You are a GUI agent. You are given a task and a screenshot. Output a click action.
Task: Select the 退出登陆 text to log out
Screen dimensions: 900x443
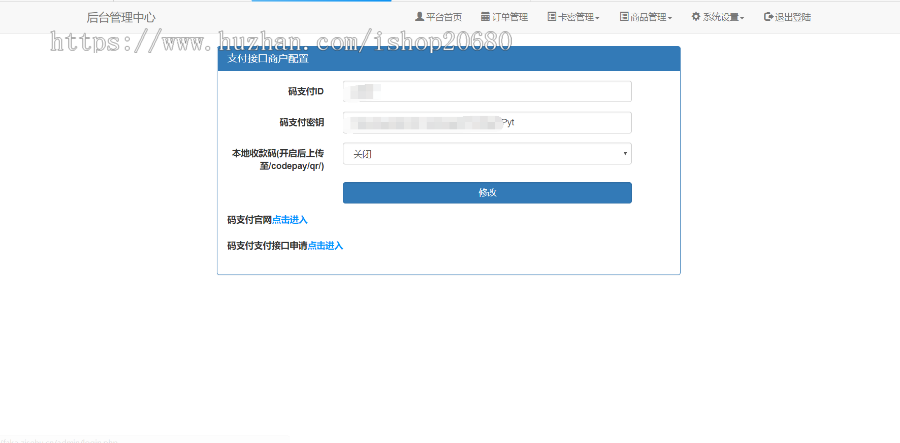[x=793, y=17]
